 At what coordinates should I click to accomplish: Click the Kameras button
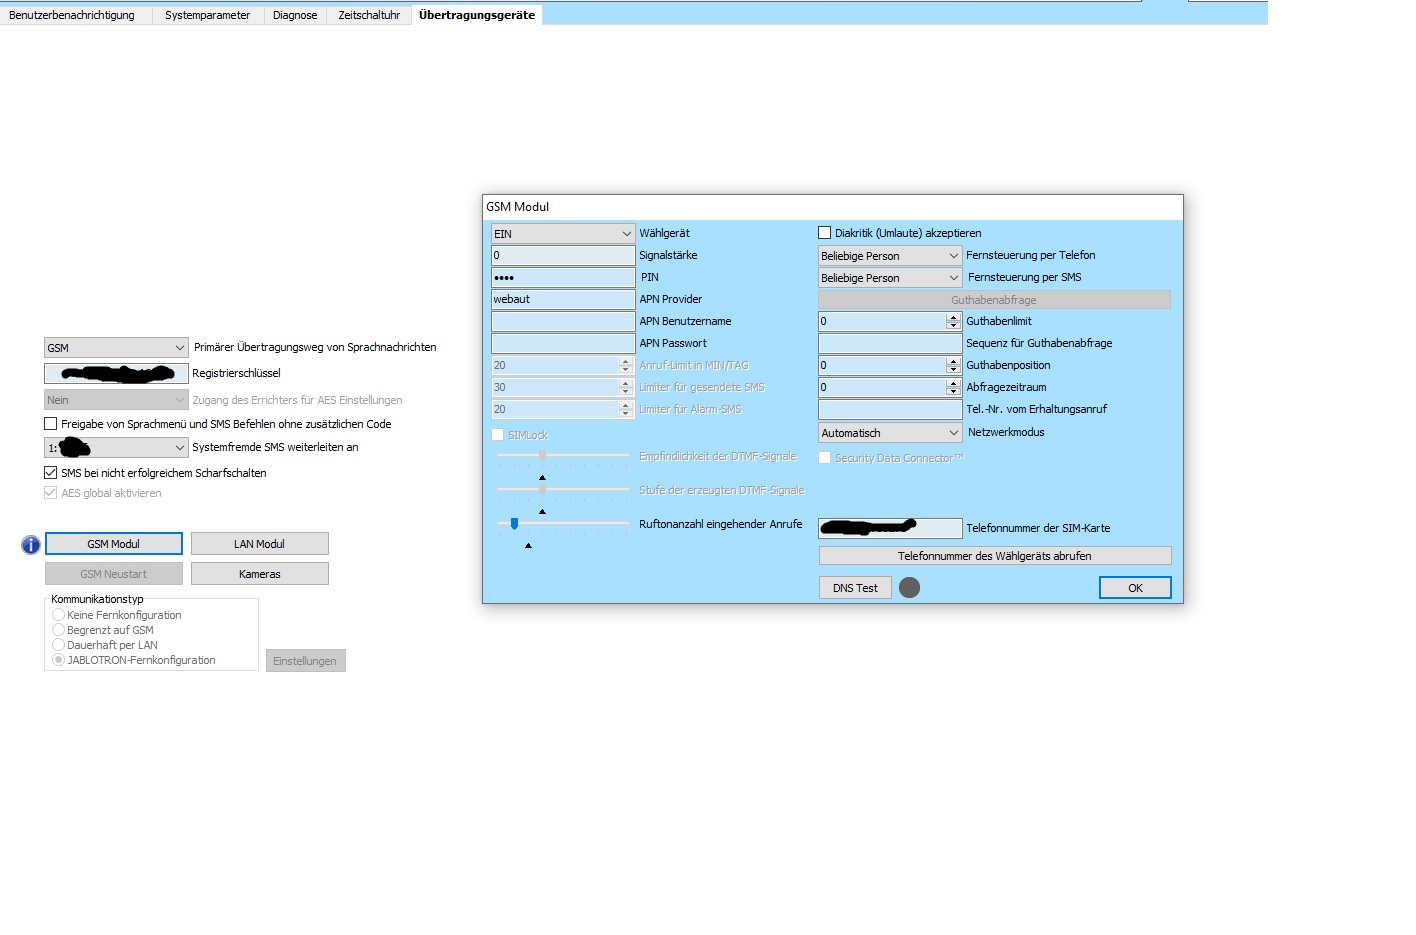click(259, 574)
